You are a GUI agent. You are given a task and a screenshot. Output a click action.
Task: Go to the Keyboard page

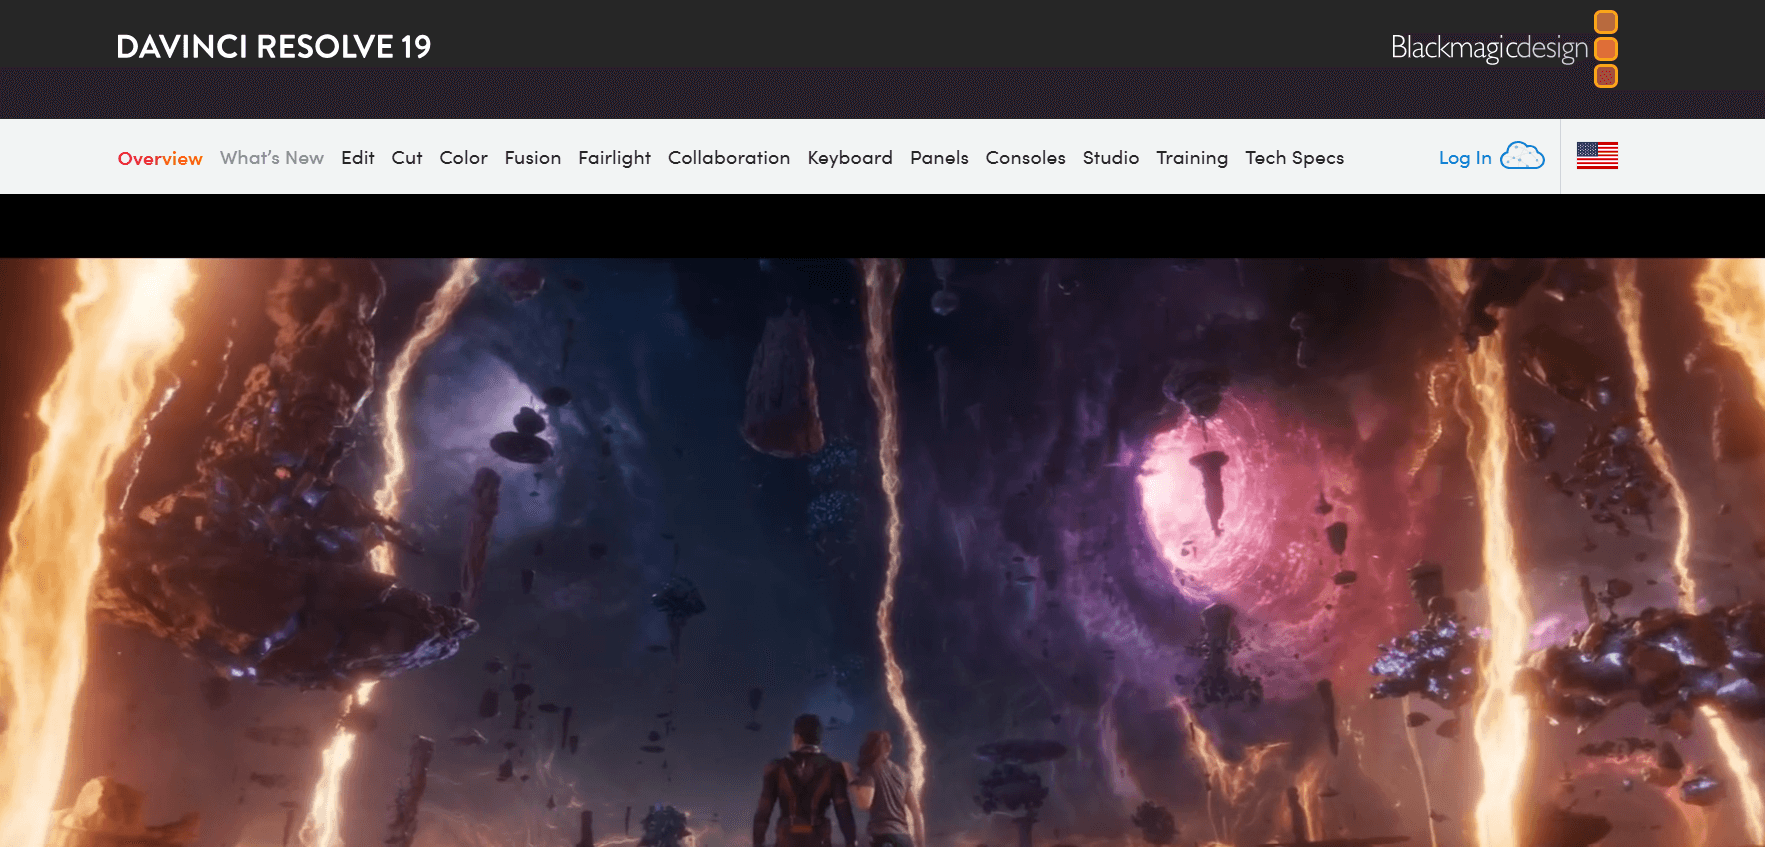[850, 158]
